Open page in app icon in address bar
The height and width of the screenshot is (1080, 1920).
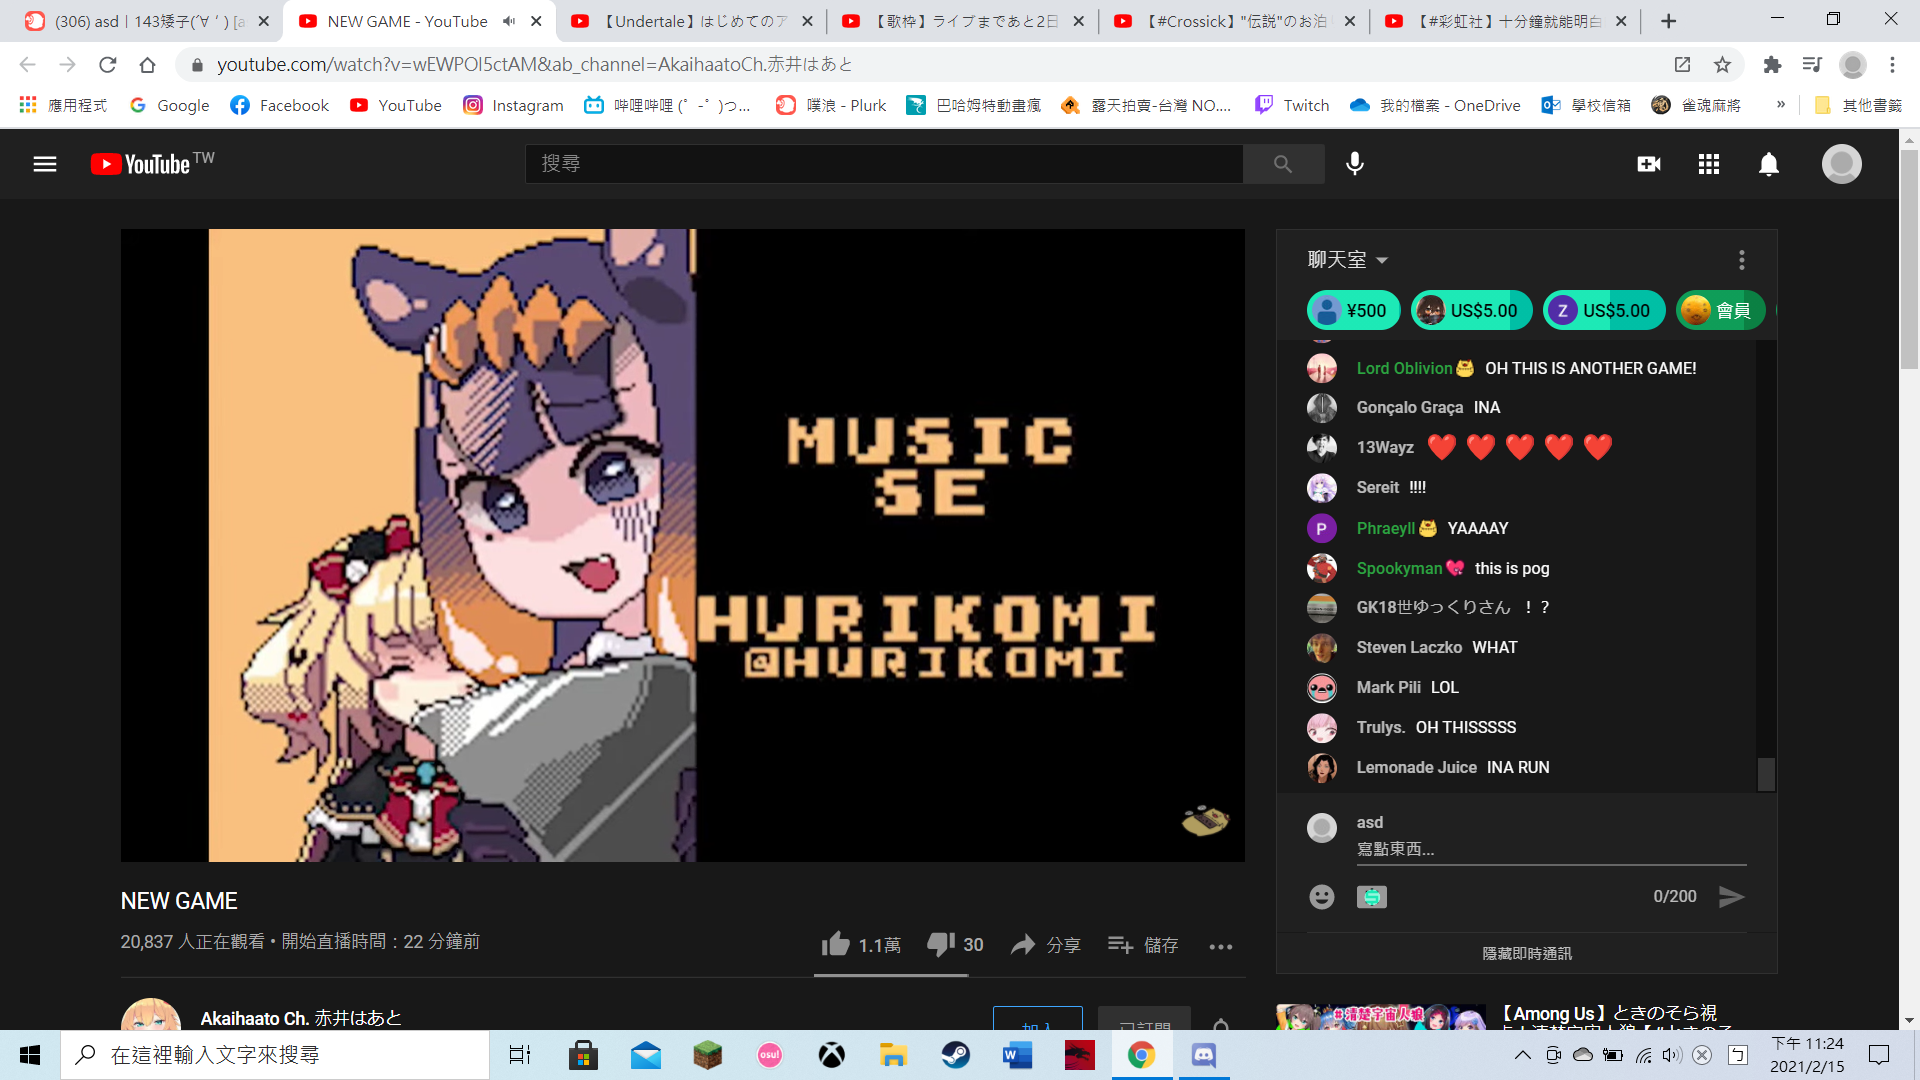[1682, 65]
